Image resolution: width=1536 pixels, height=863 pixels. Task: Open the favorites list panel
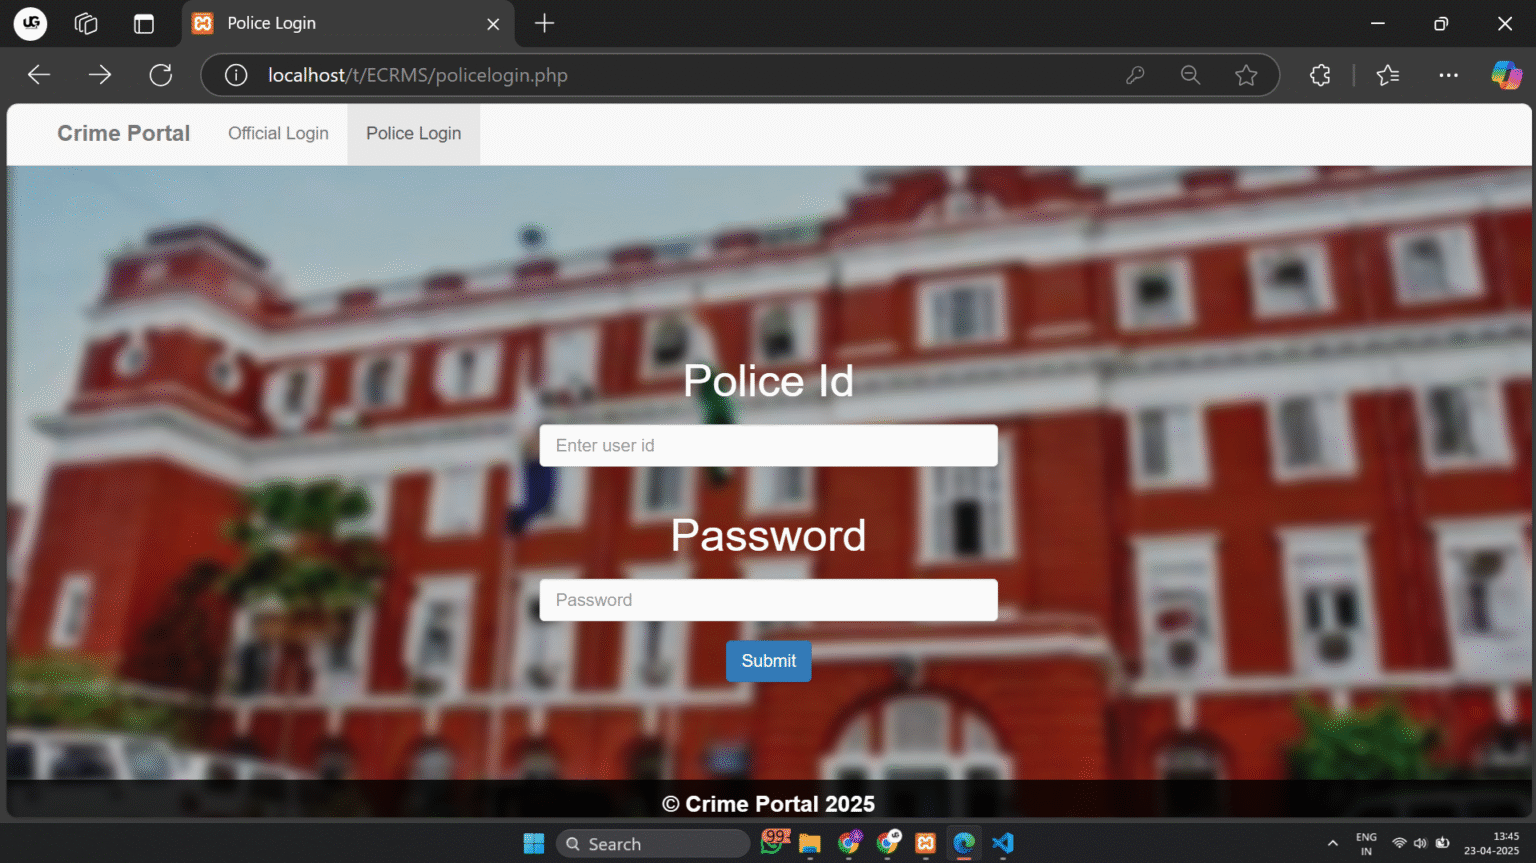(1387, 74)
